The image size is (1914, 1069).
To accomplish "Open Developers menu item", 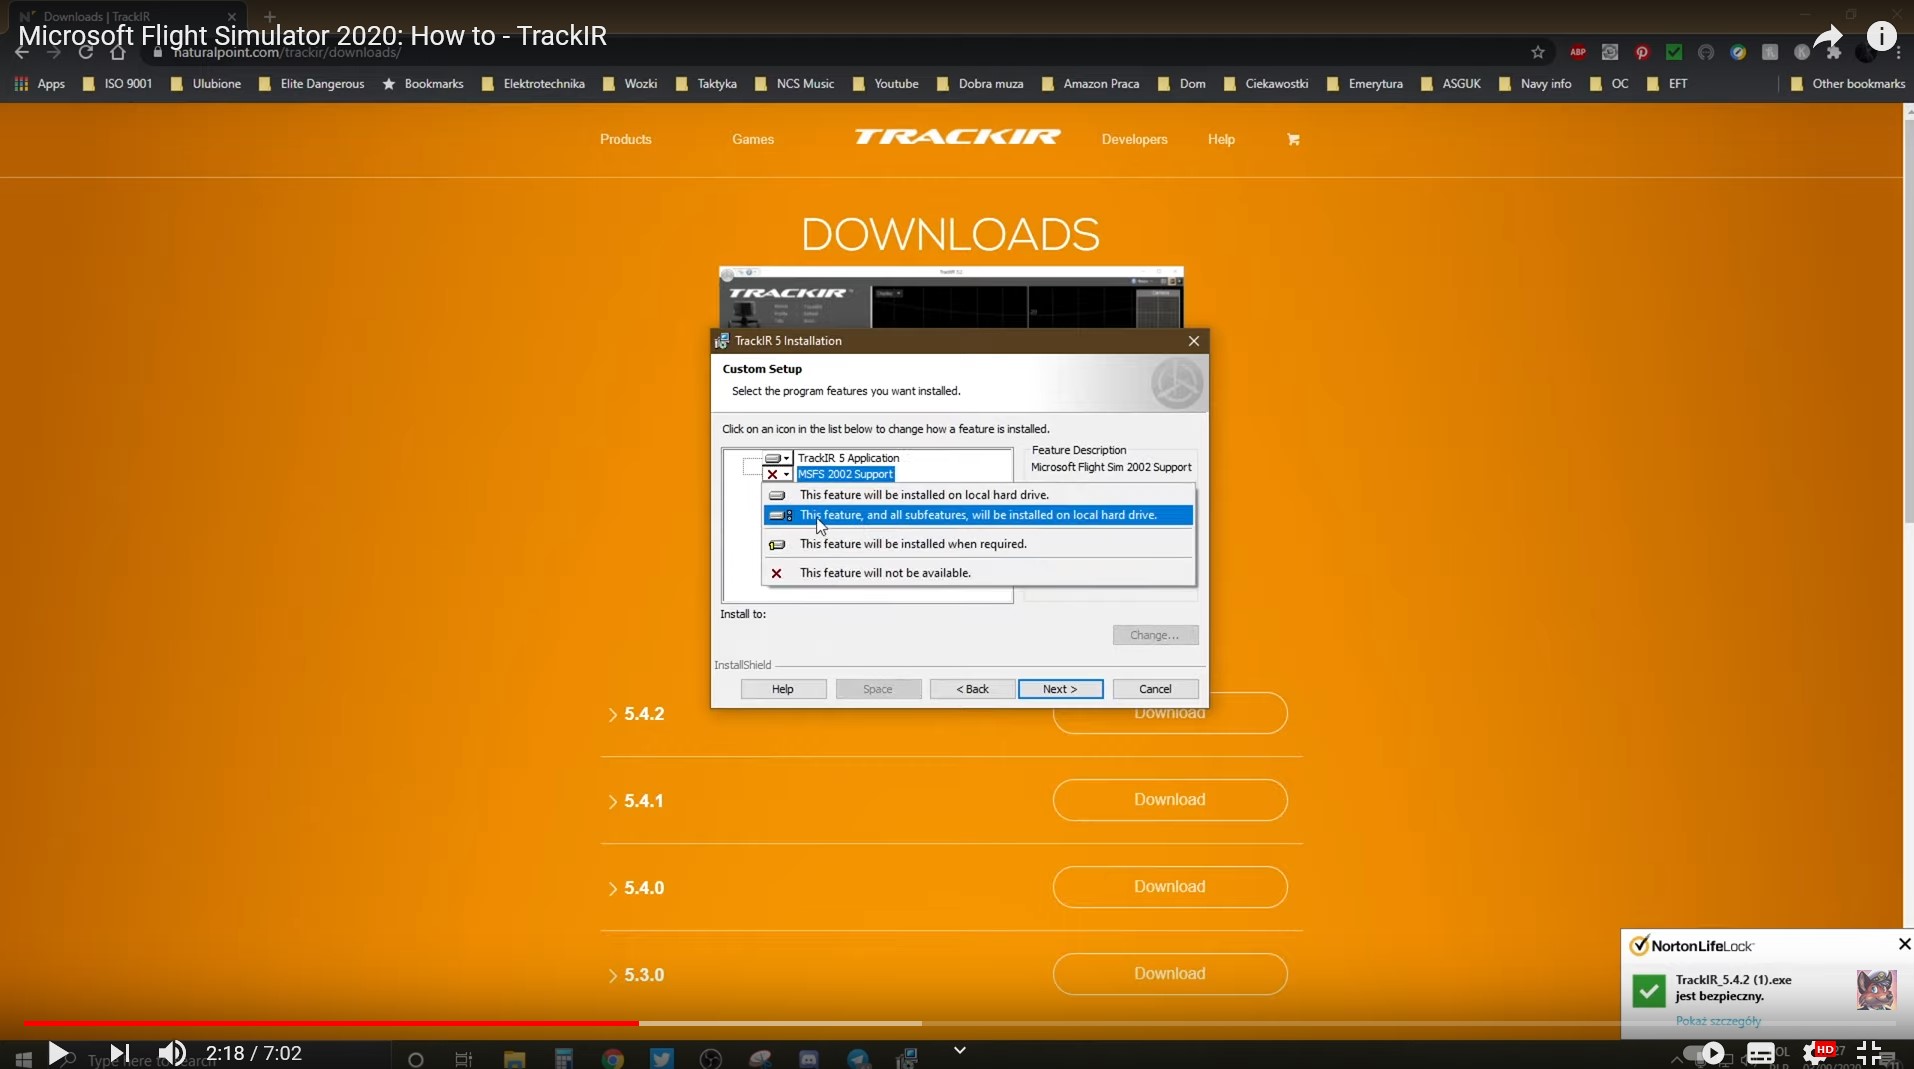I will [x=1134, y=139].
